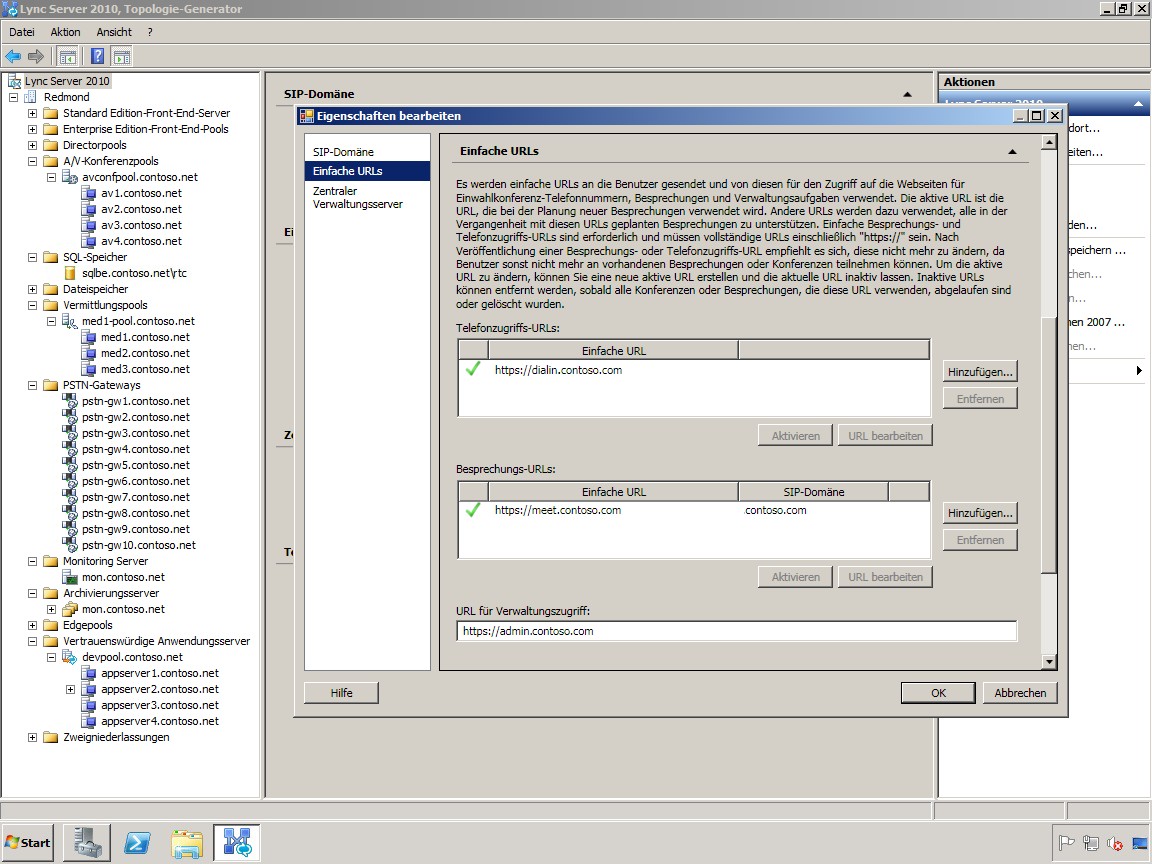This screenshot has width=1152, height=864.
Task: Expand the Zweigniederlassungen node
Action: pos(32,738)
